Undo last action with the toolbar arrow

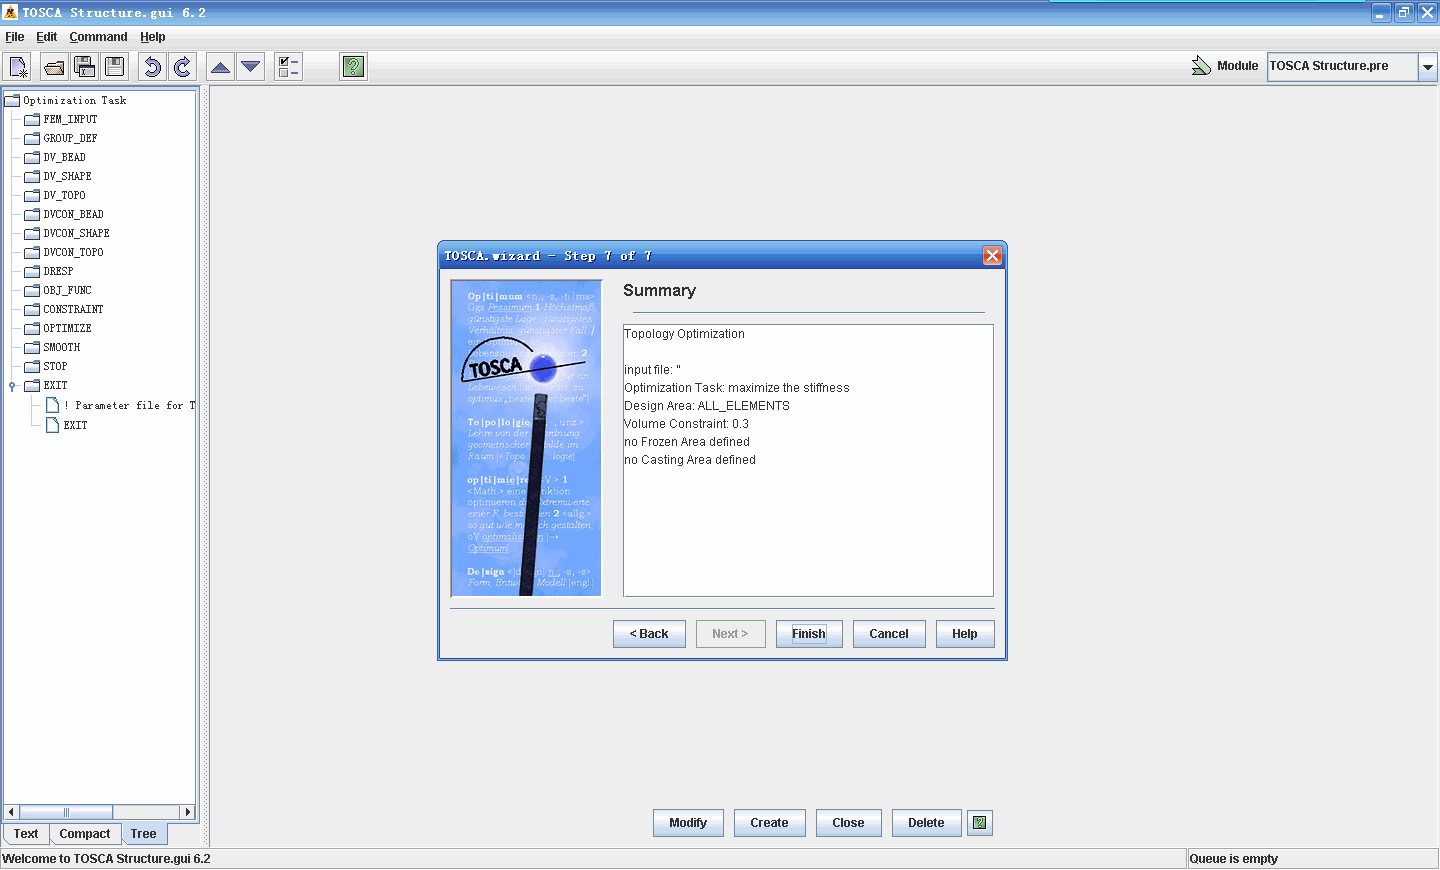coord(152,67)
